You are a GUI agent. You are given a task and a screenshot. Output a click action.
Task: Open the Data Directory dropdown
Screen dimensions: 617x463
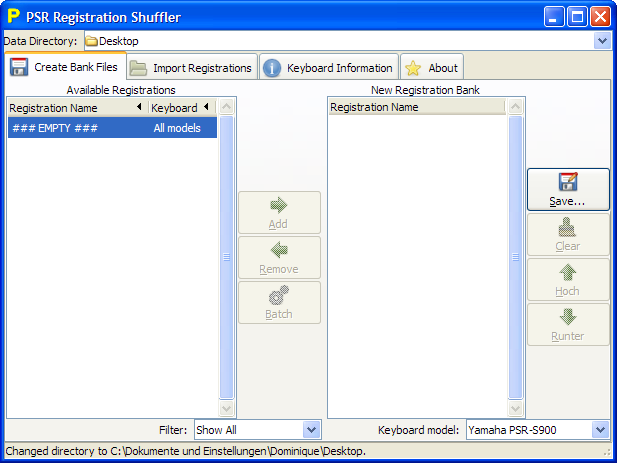(601, 41)
